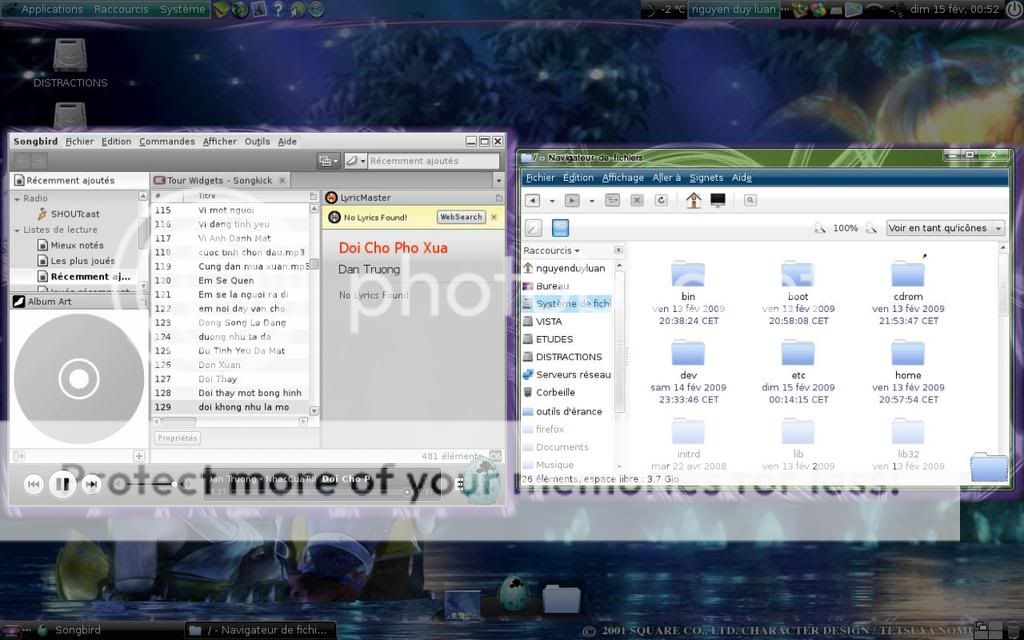
Task: Open search engine dropdown in Songbird
Action: point(356,161)
